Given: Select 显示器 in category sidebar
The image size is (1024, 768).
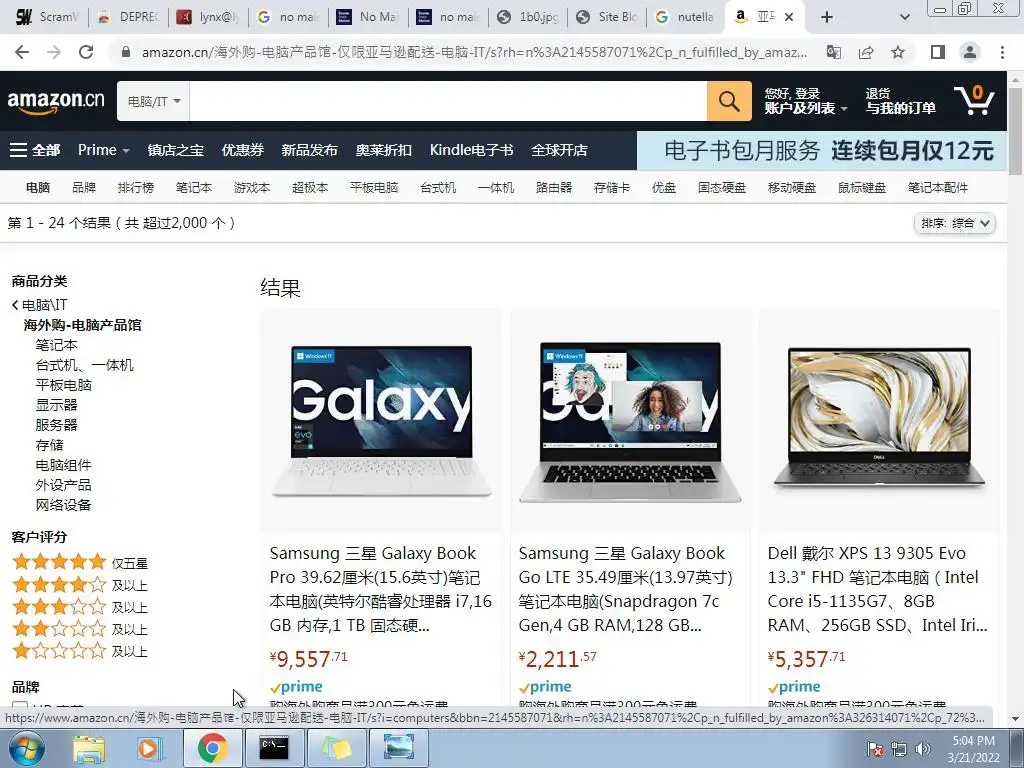Looking at the screenshot, I should (56, 405).
